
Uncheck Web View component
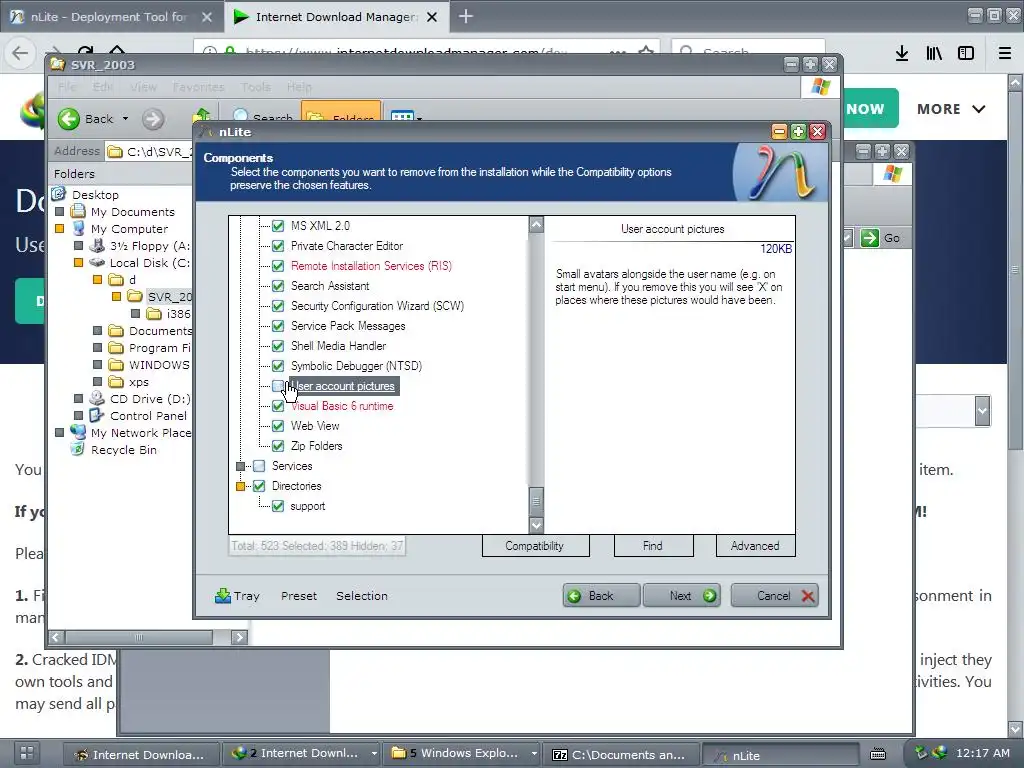coord(278,426)
